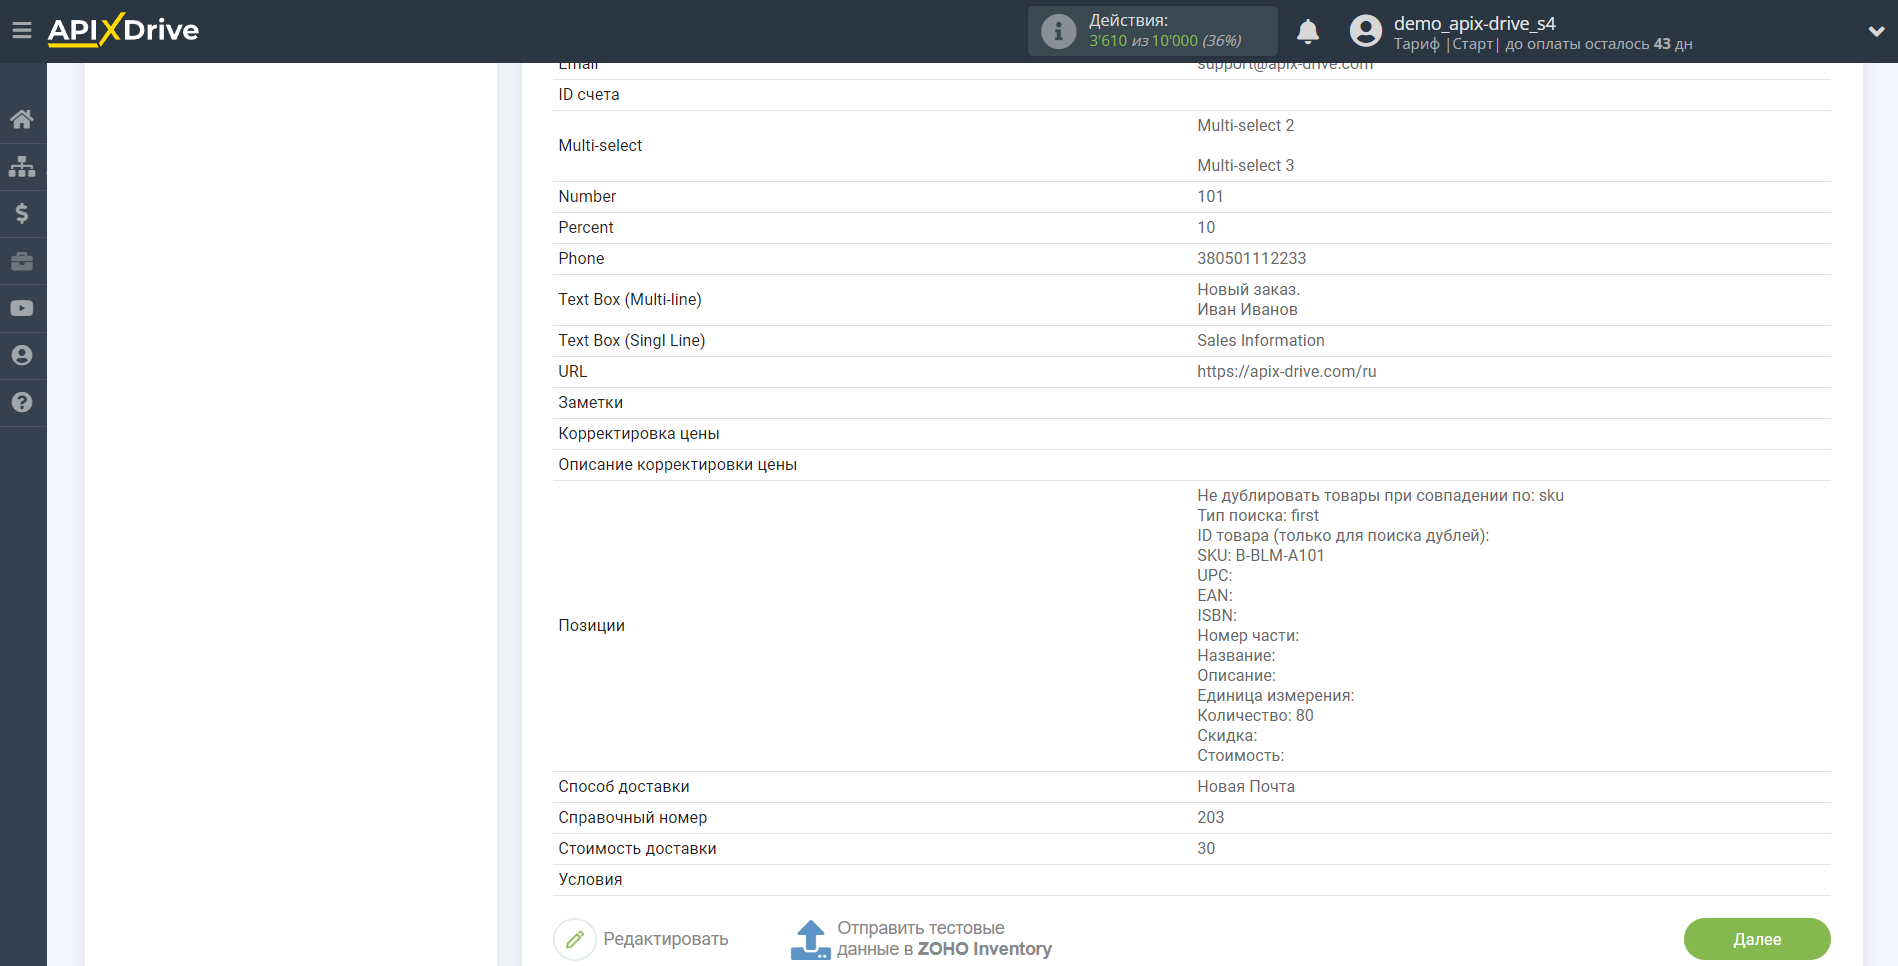Open the home dashboard icon
Viewport: 1898px width, 966px height.
[22, 120]
